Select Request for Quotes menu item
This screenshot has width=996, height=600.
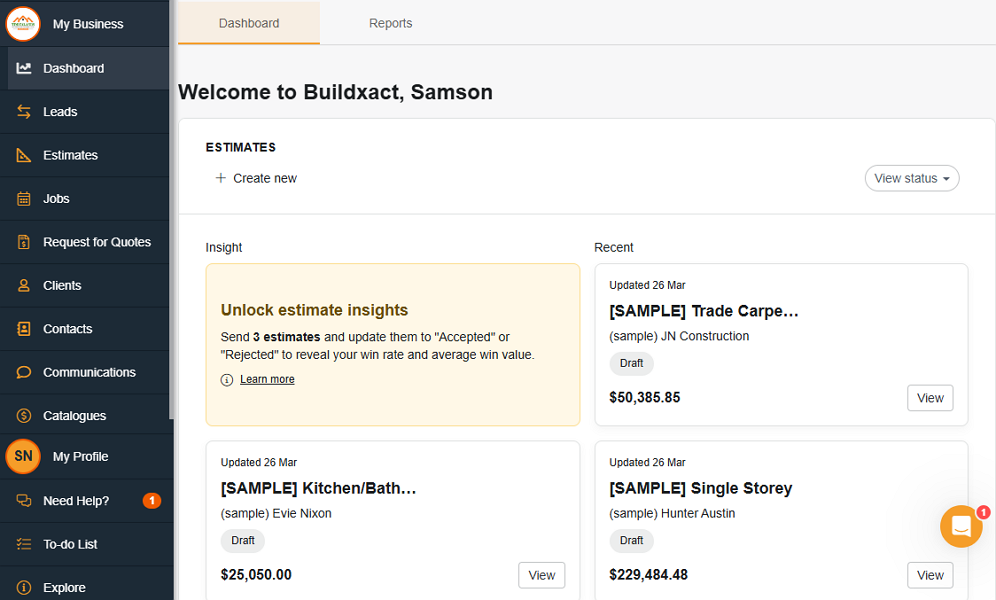[x=84, y=242]
